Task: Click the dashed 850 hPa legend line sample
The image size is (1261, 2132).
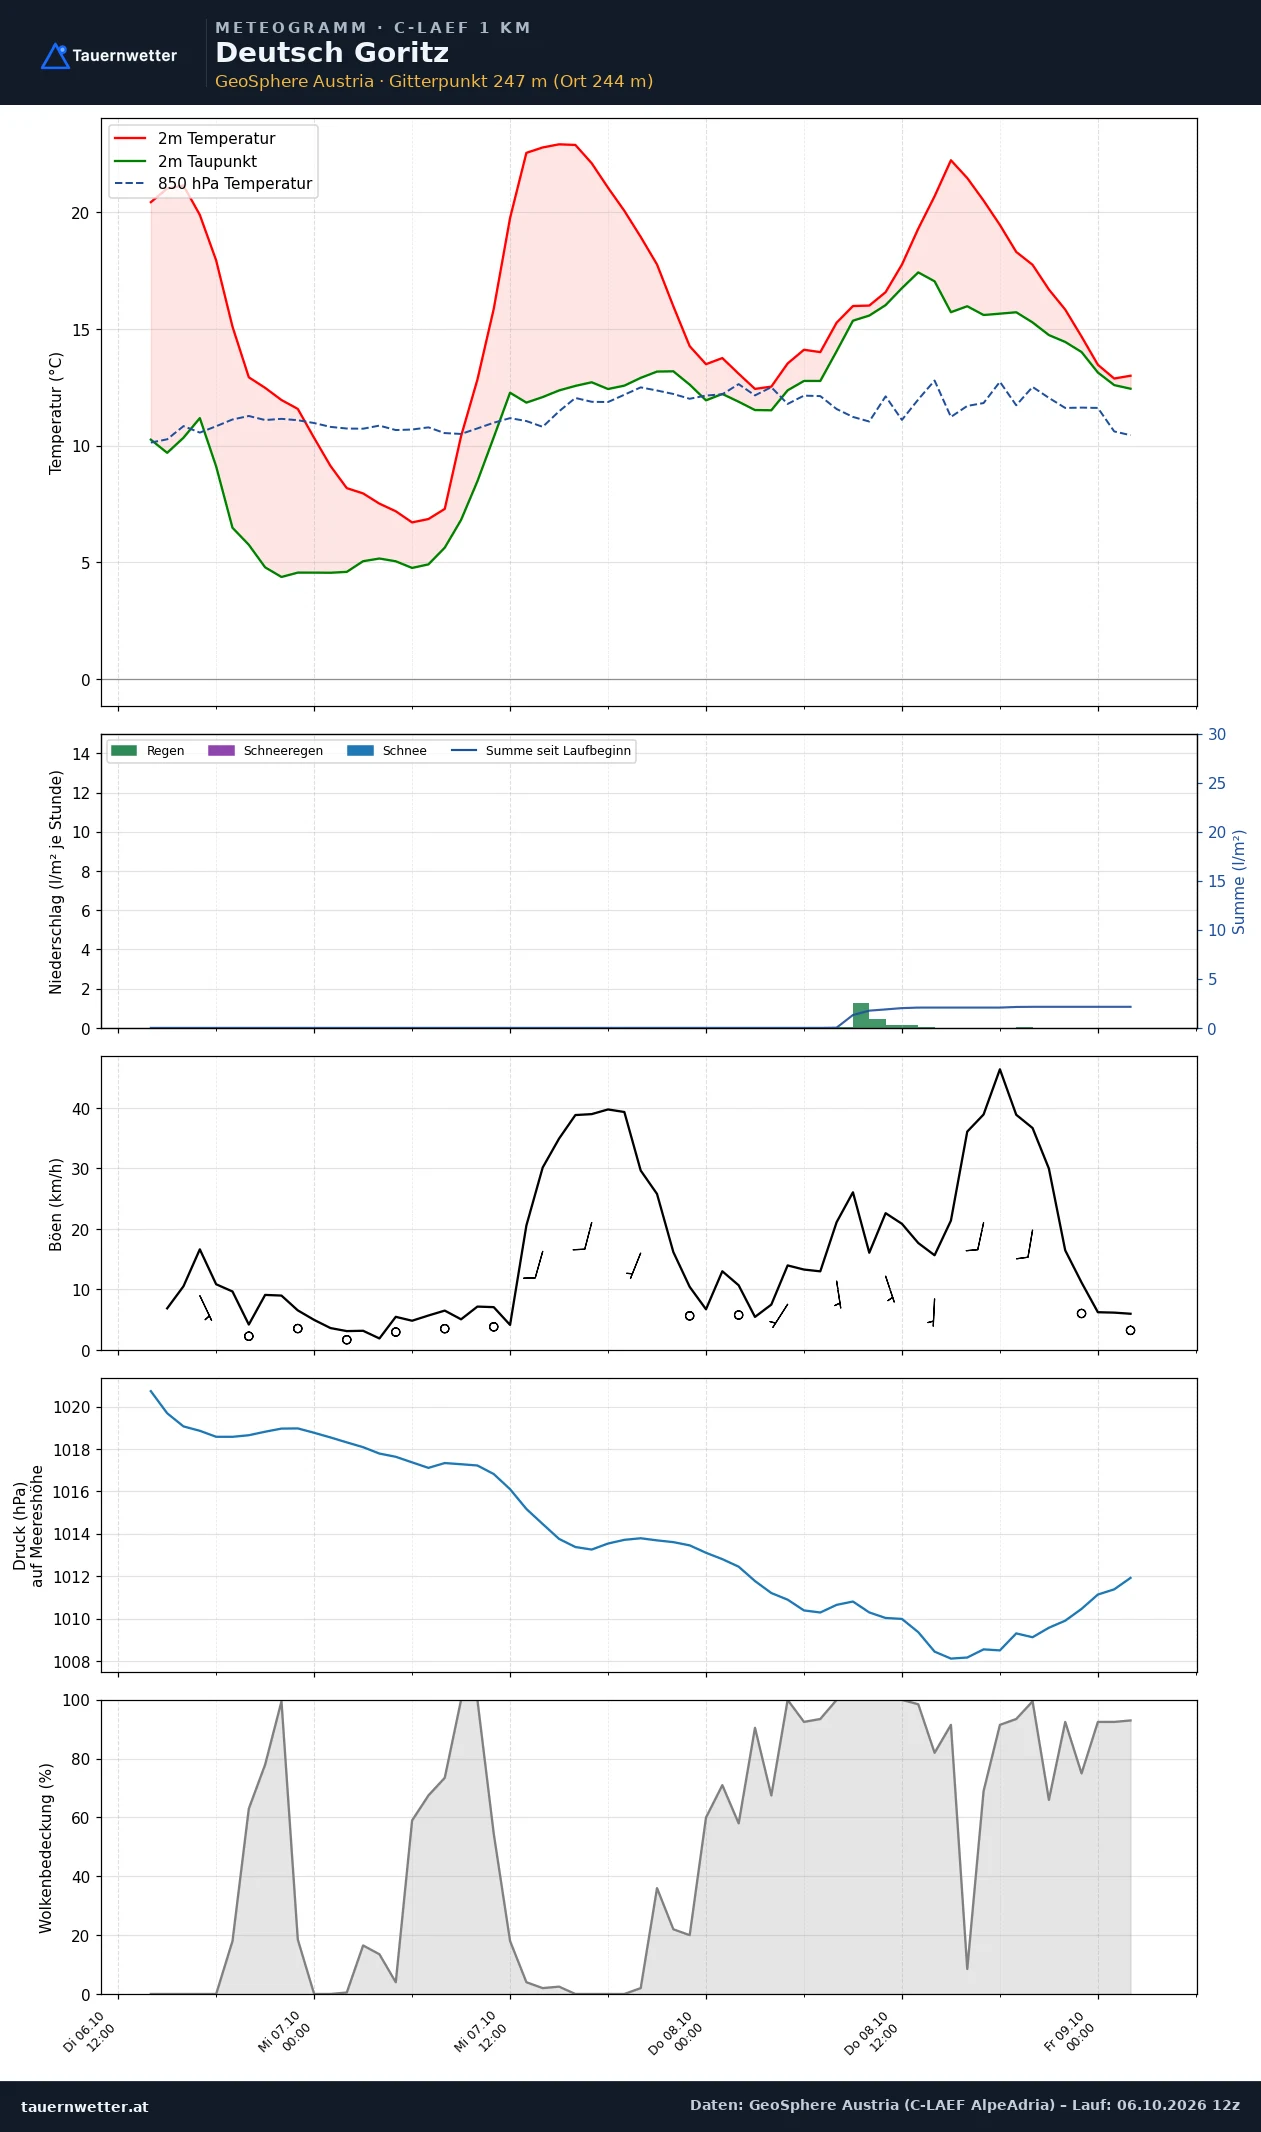Action: [x=130, y=184]
